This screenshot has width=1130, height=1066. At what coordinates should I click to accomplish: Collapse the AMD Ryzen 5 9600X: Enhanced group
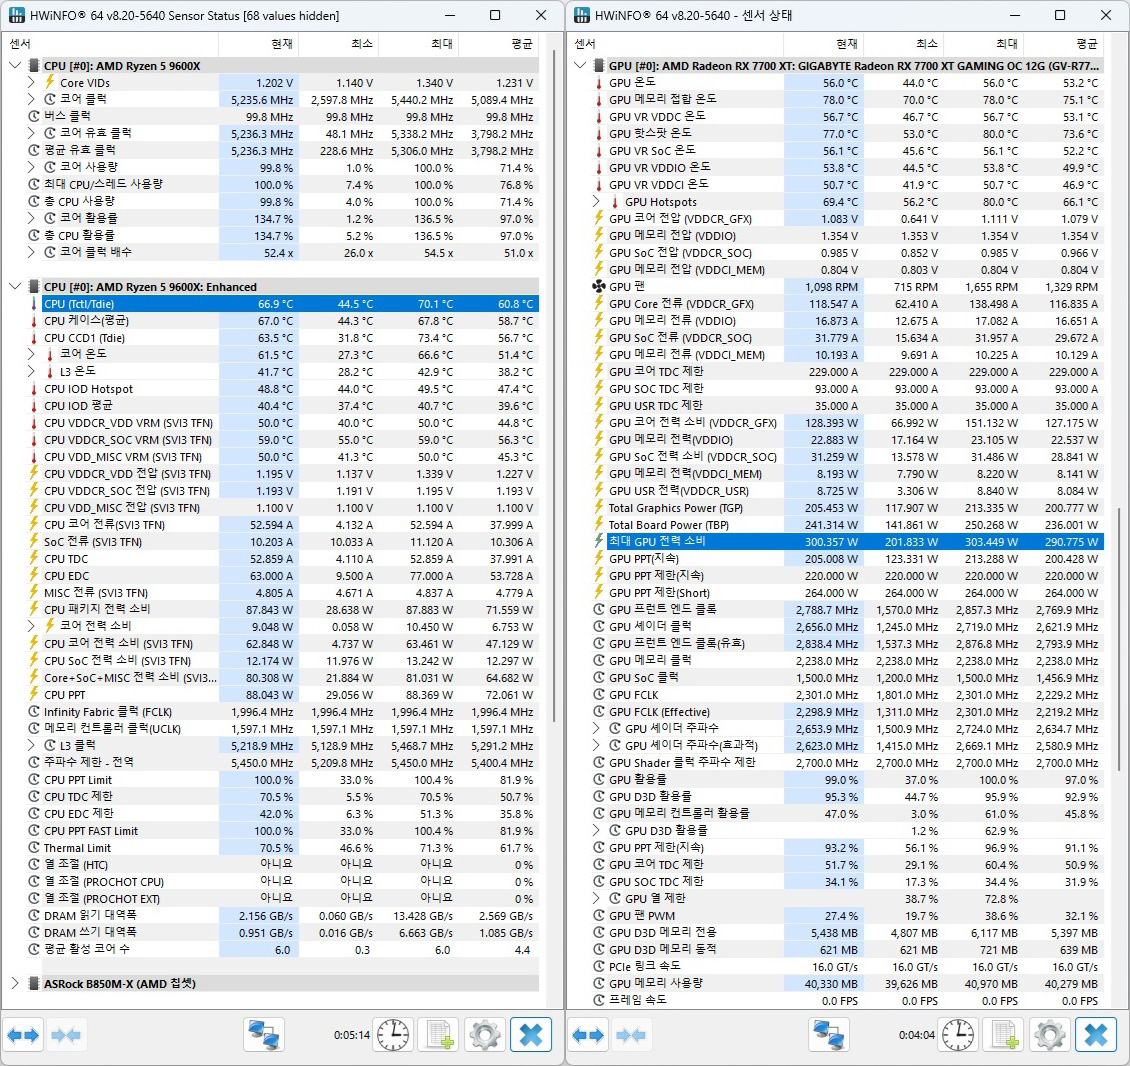point(15,286)
